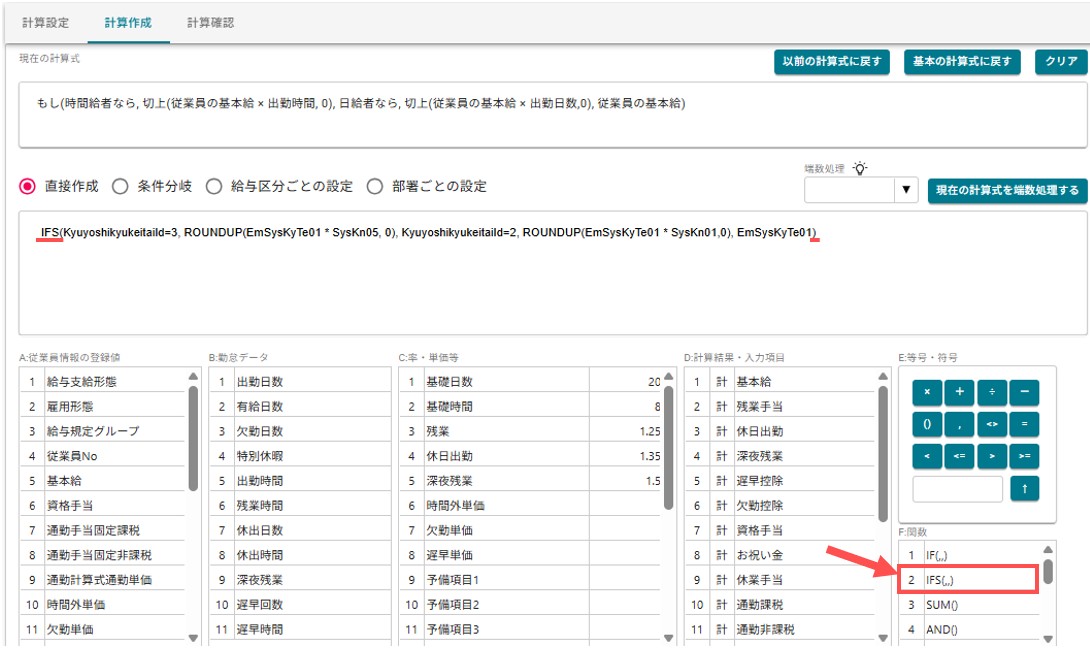The image size is (1090, 649).
Task: Select 残業時間 in list B
Action: pos(300,505)
